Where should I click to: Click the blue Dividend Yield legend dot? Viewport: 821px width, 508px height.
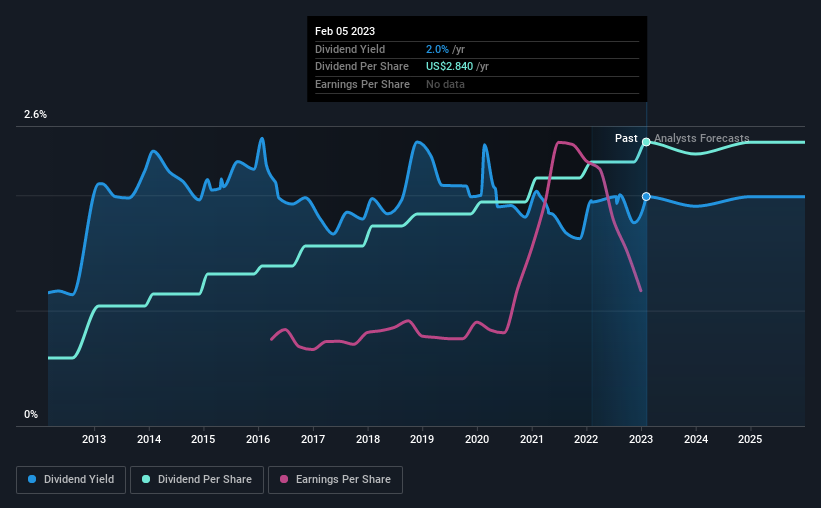point(32,479)
